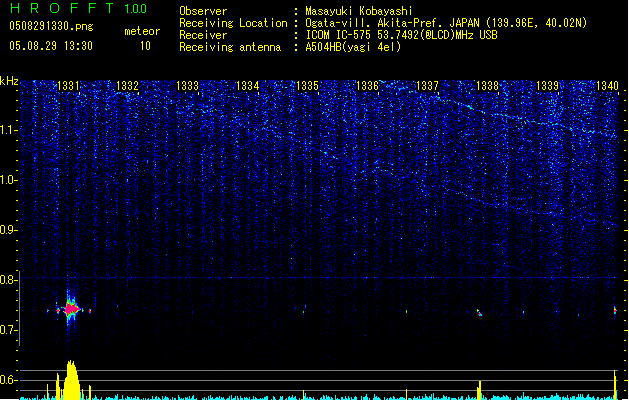The image size is (629, 400).
Task: Select the 1340 time marker
Action: 607,87
